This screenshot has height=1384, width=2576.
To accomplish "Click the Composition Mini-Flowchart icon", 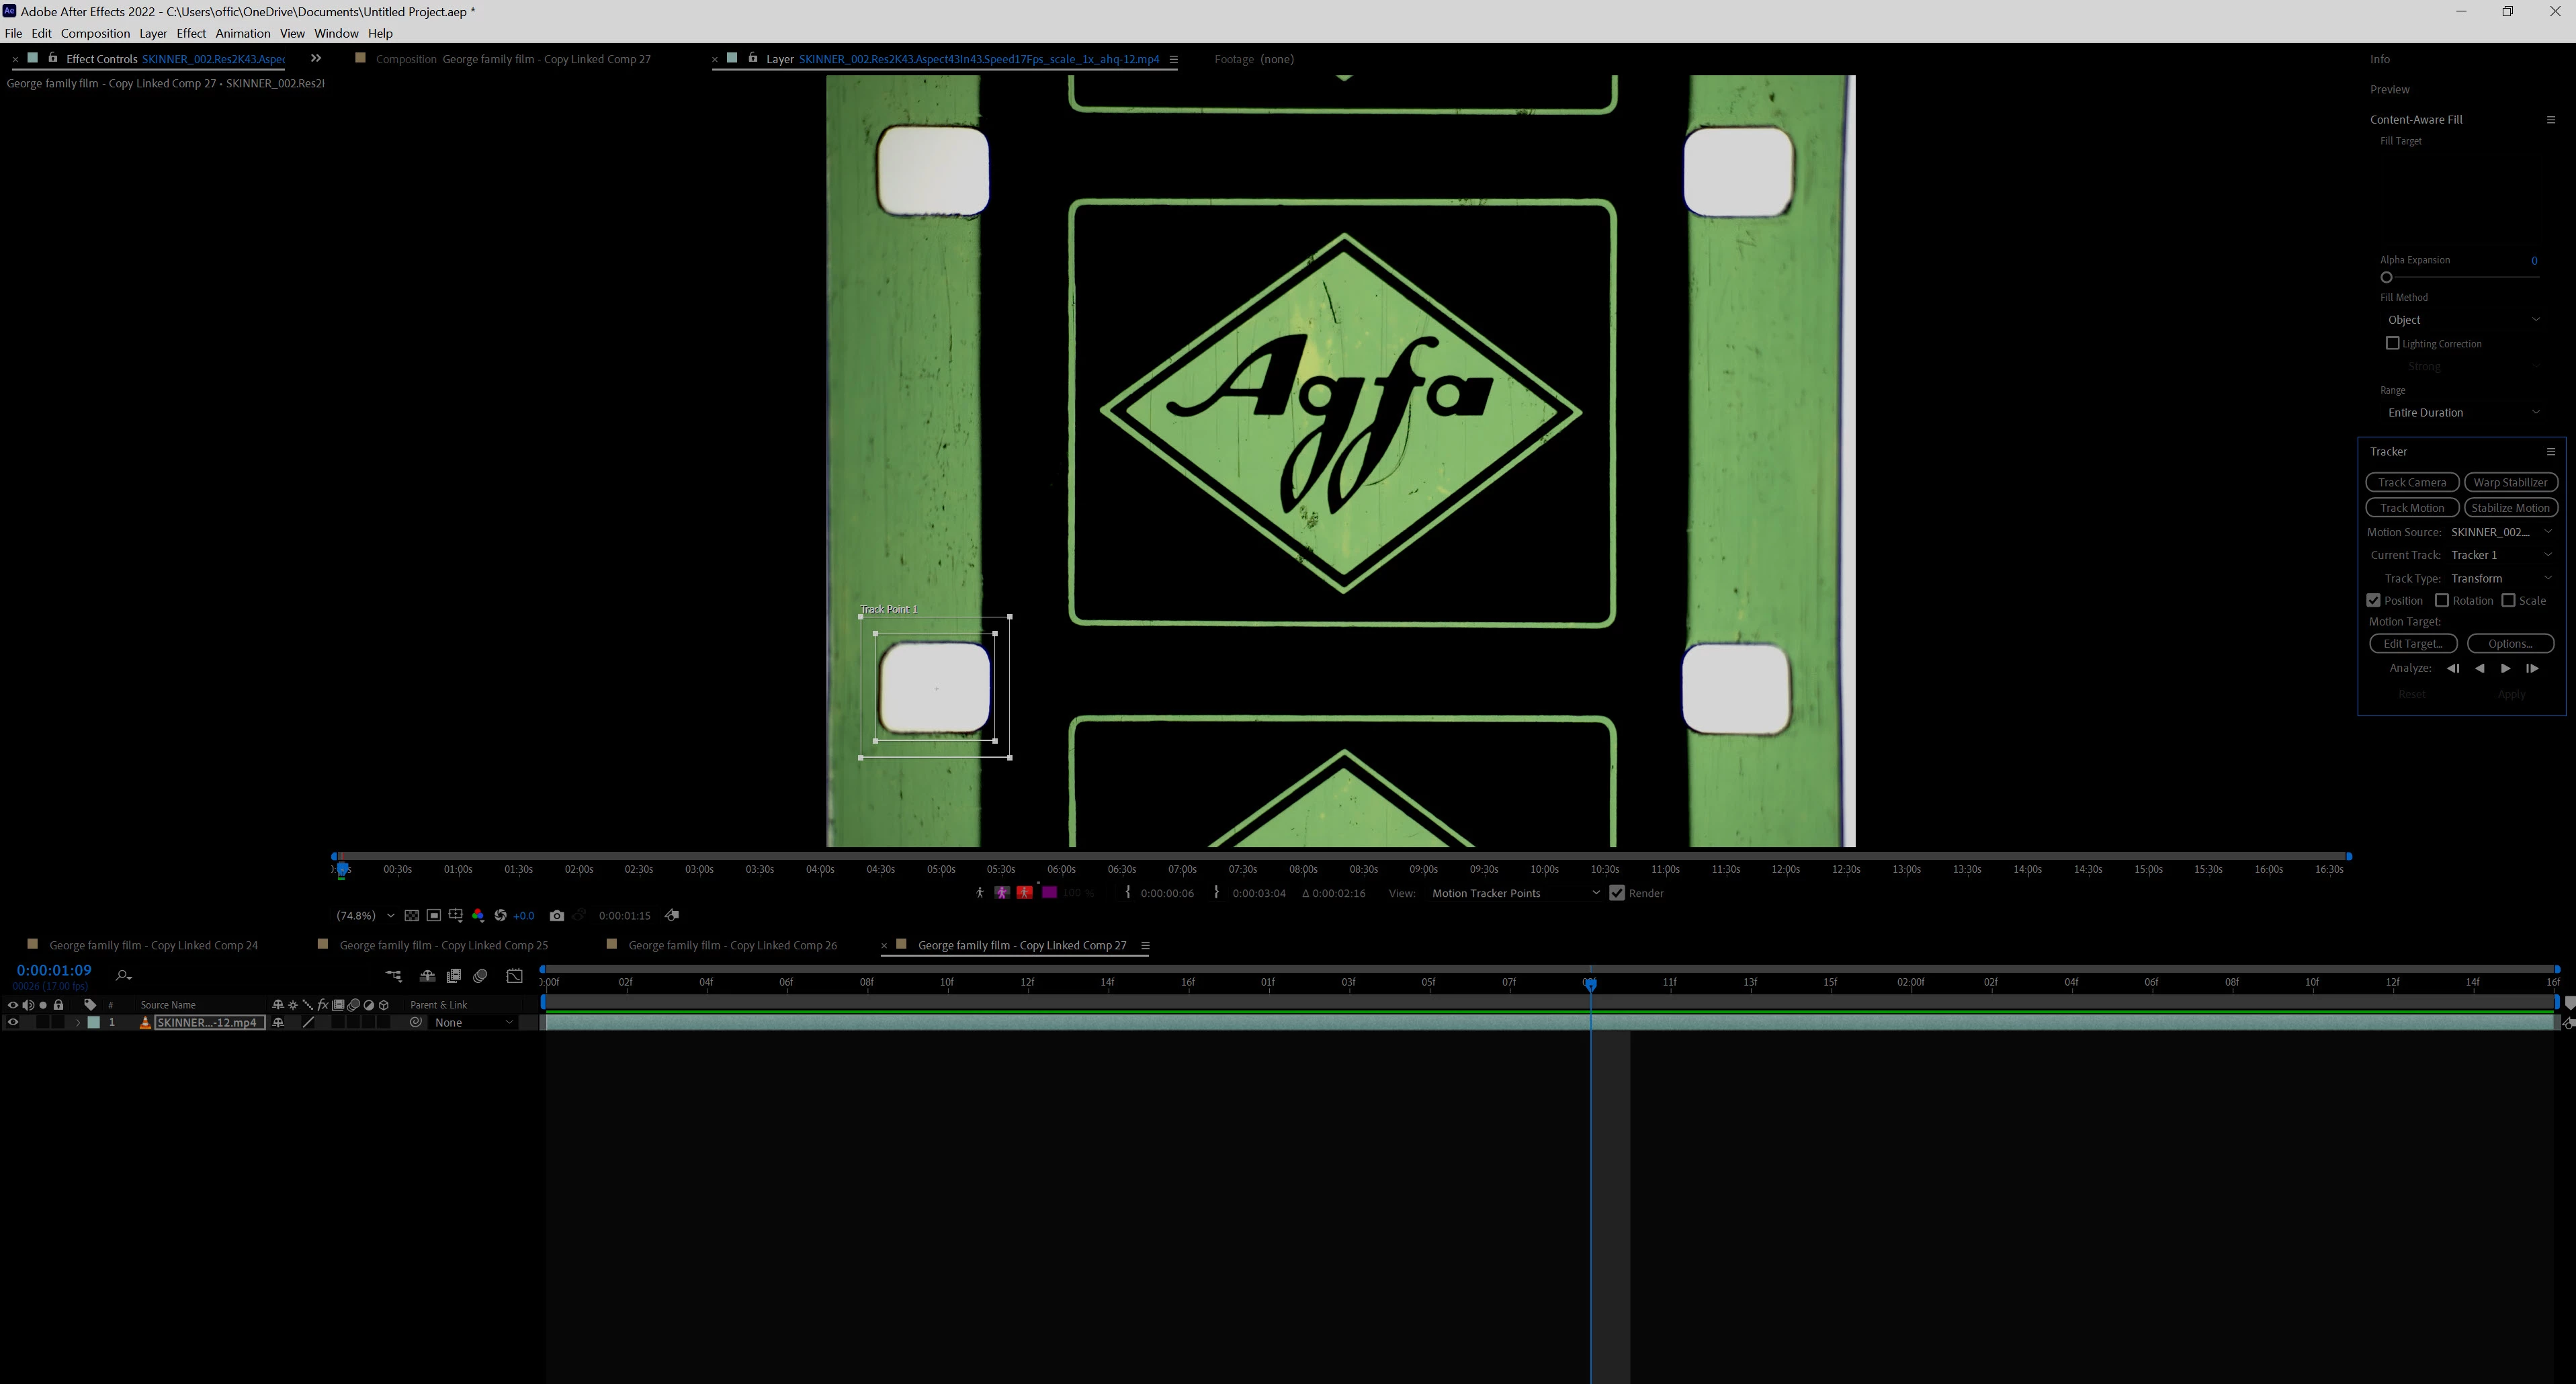I will (394, 976).
